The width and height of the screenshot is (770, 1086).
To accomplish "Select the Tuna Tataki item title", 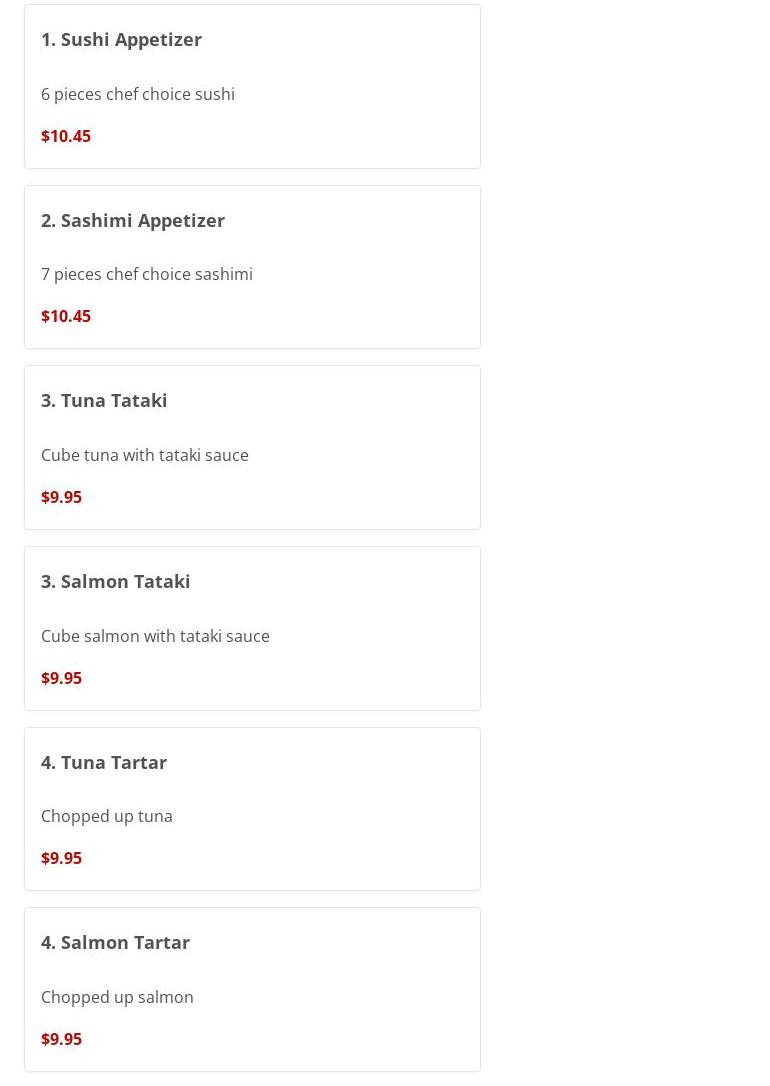I will (104, 400).
